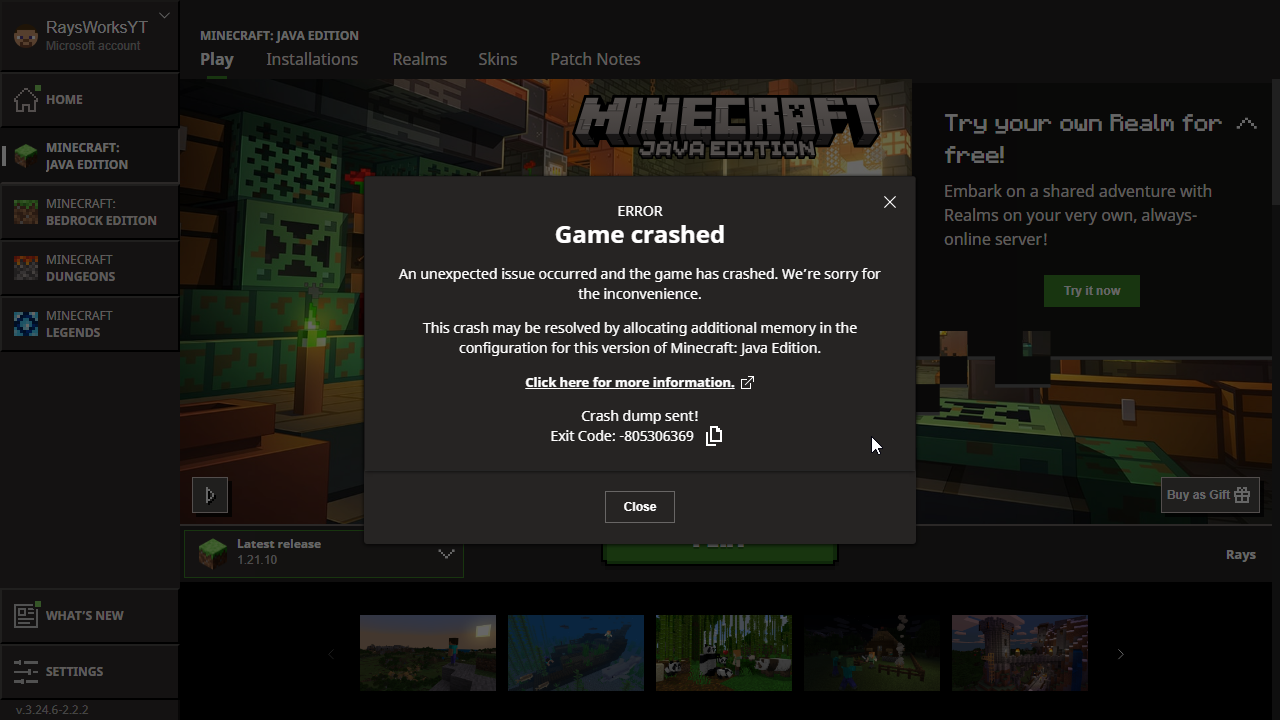This screenshot has height=720, width=1280.
Task: Click the What's New newspaper icon
Action: tap(25, 615)
